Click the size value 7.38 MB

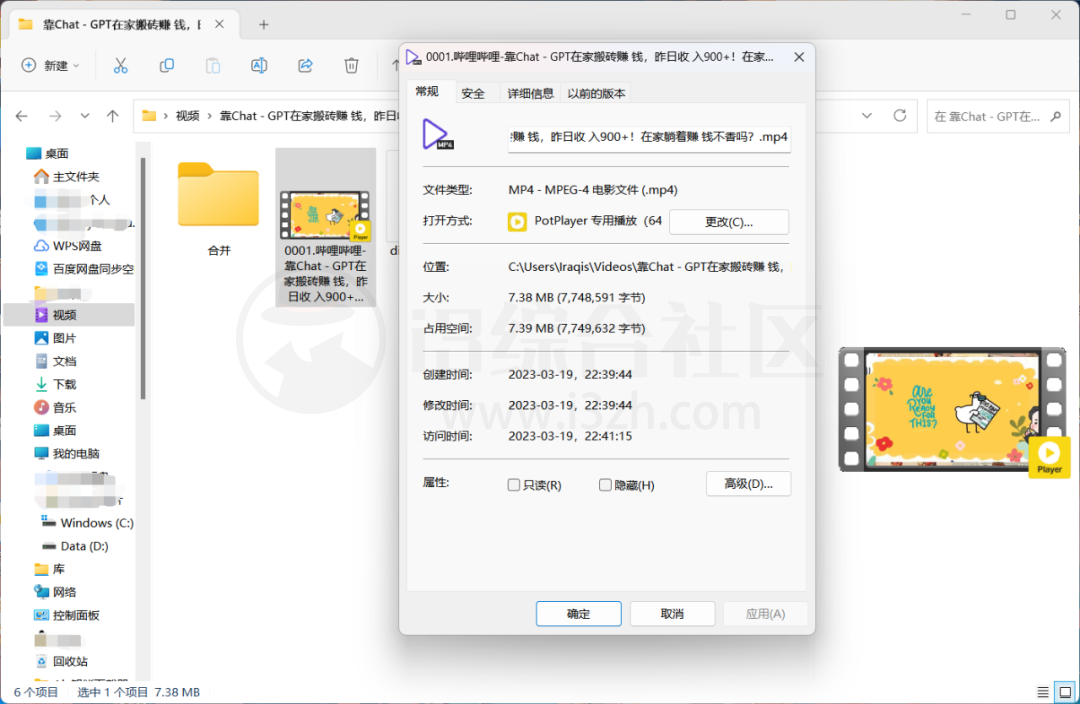coord(577,298)
